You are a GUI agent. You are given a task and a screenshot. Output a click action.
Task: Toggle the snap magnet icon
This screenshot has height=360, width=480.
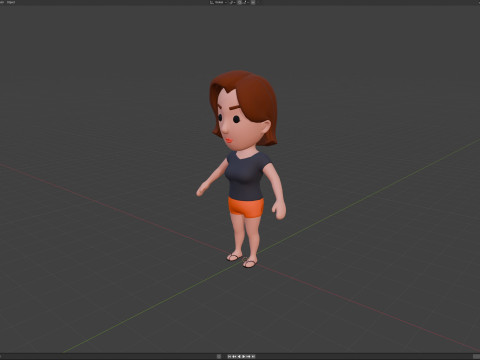click(x=239, y=2)
